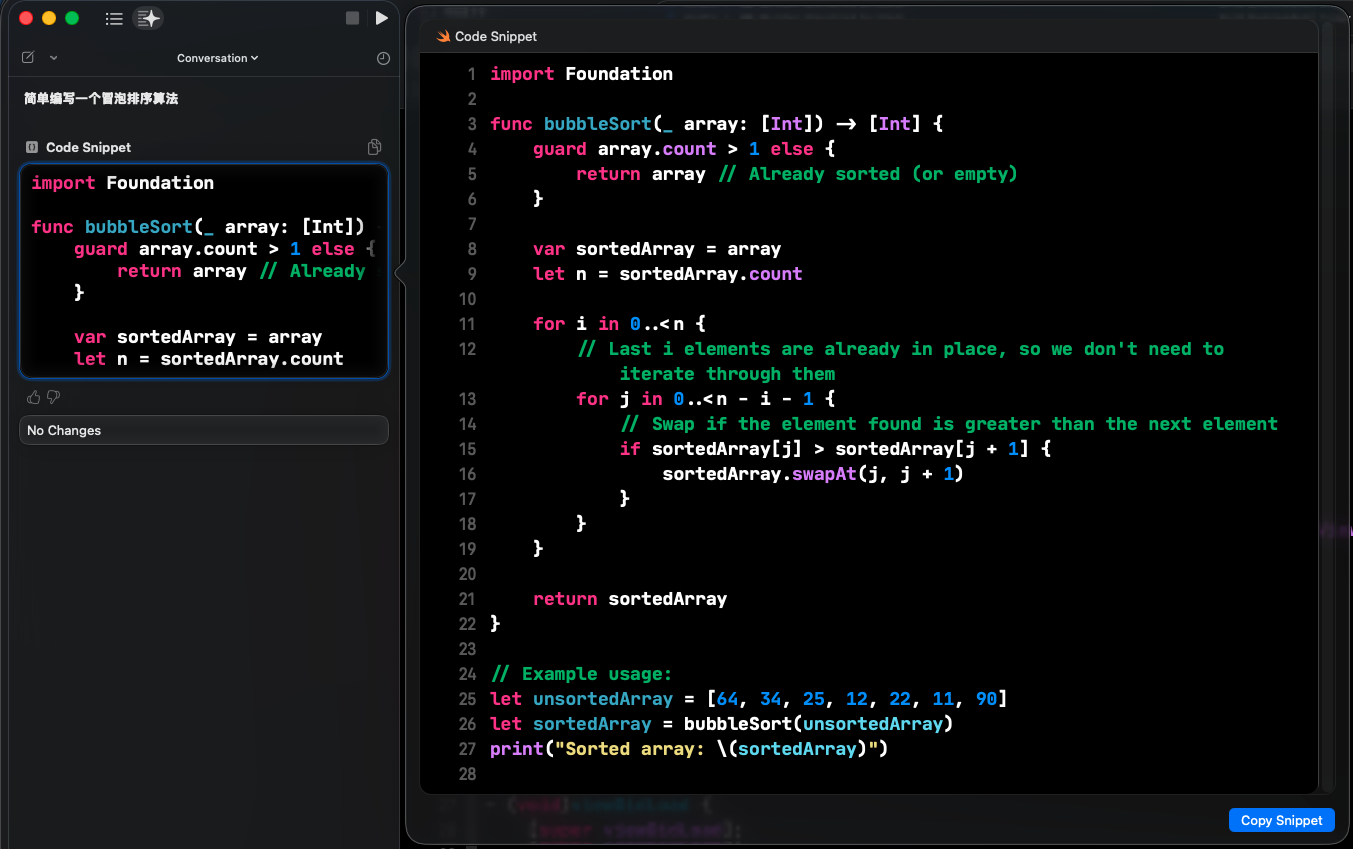
Task: Click the Swift icon in the popover title
Action: coord(443,36)
